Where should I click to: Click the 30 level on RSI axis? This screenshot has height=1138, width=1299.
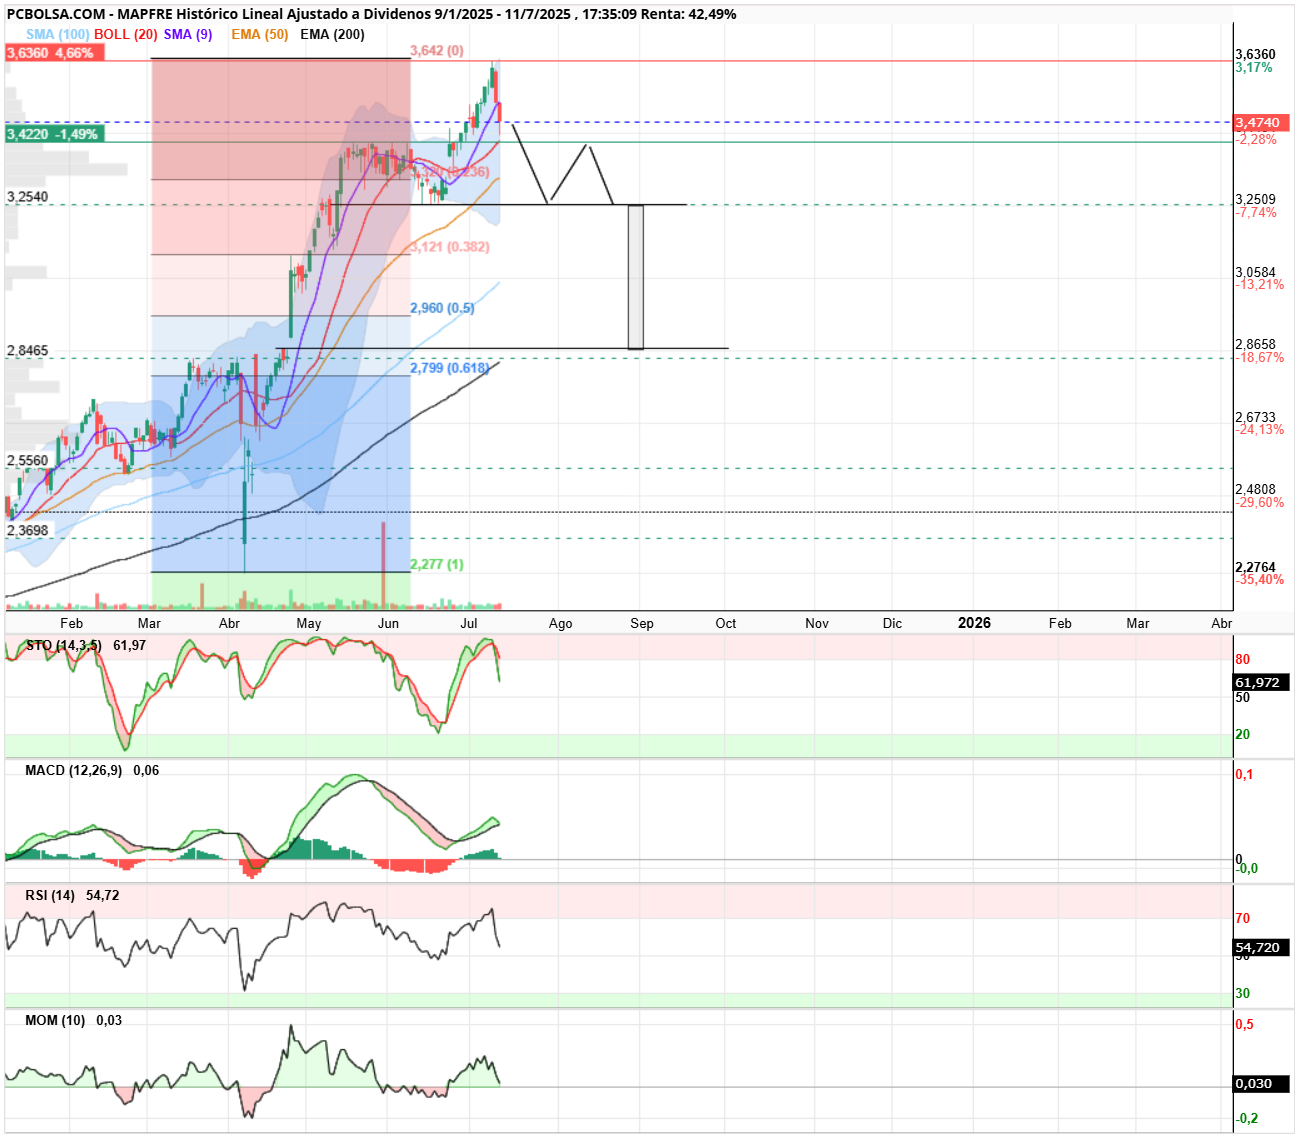coord(1243,994)
